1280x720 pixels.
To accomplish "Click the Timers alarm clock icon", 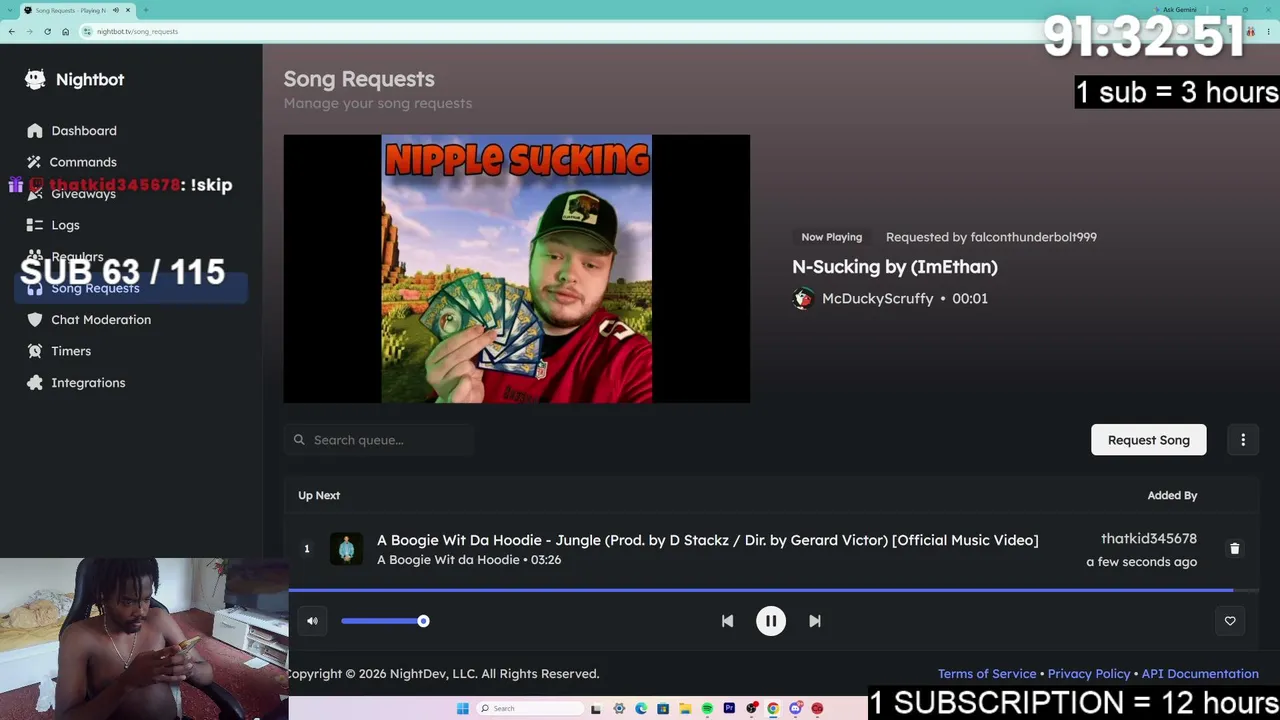I will 35,351.
